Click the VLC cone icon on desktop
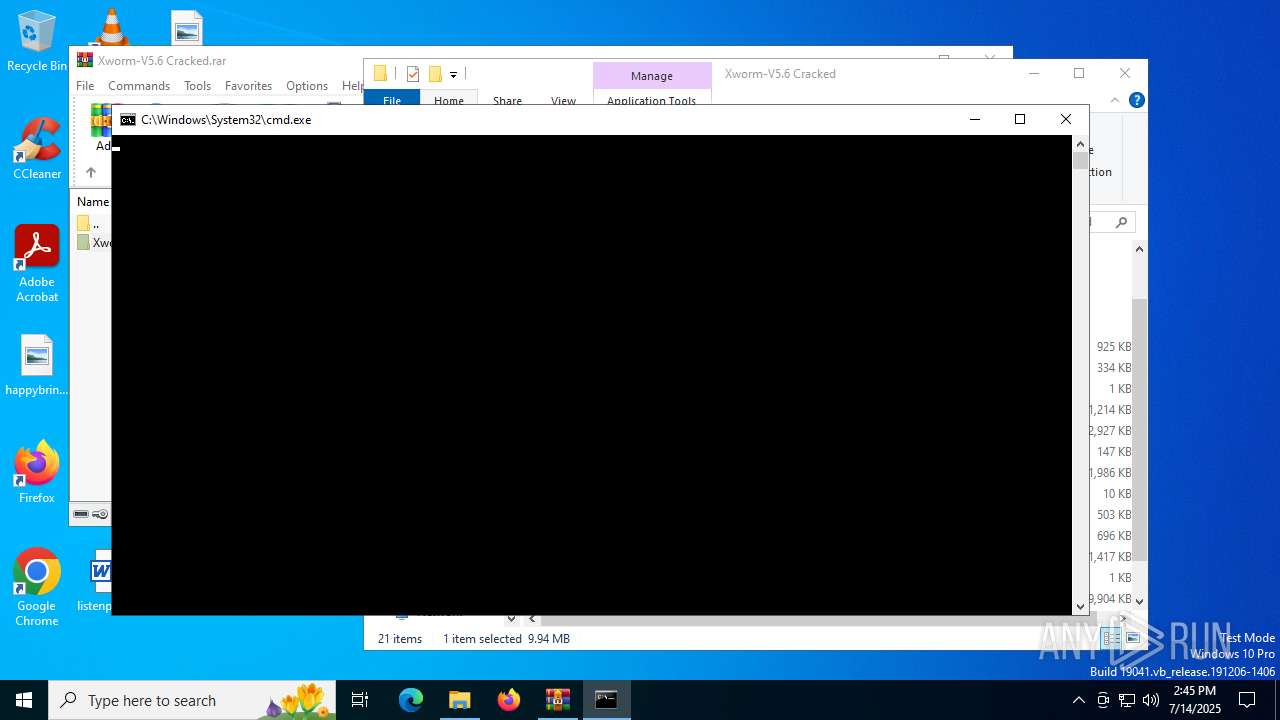Viewport: 1280px width, 720px height. pyautogui.click(x=111, y=27)
